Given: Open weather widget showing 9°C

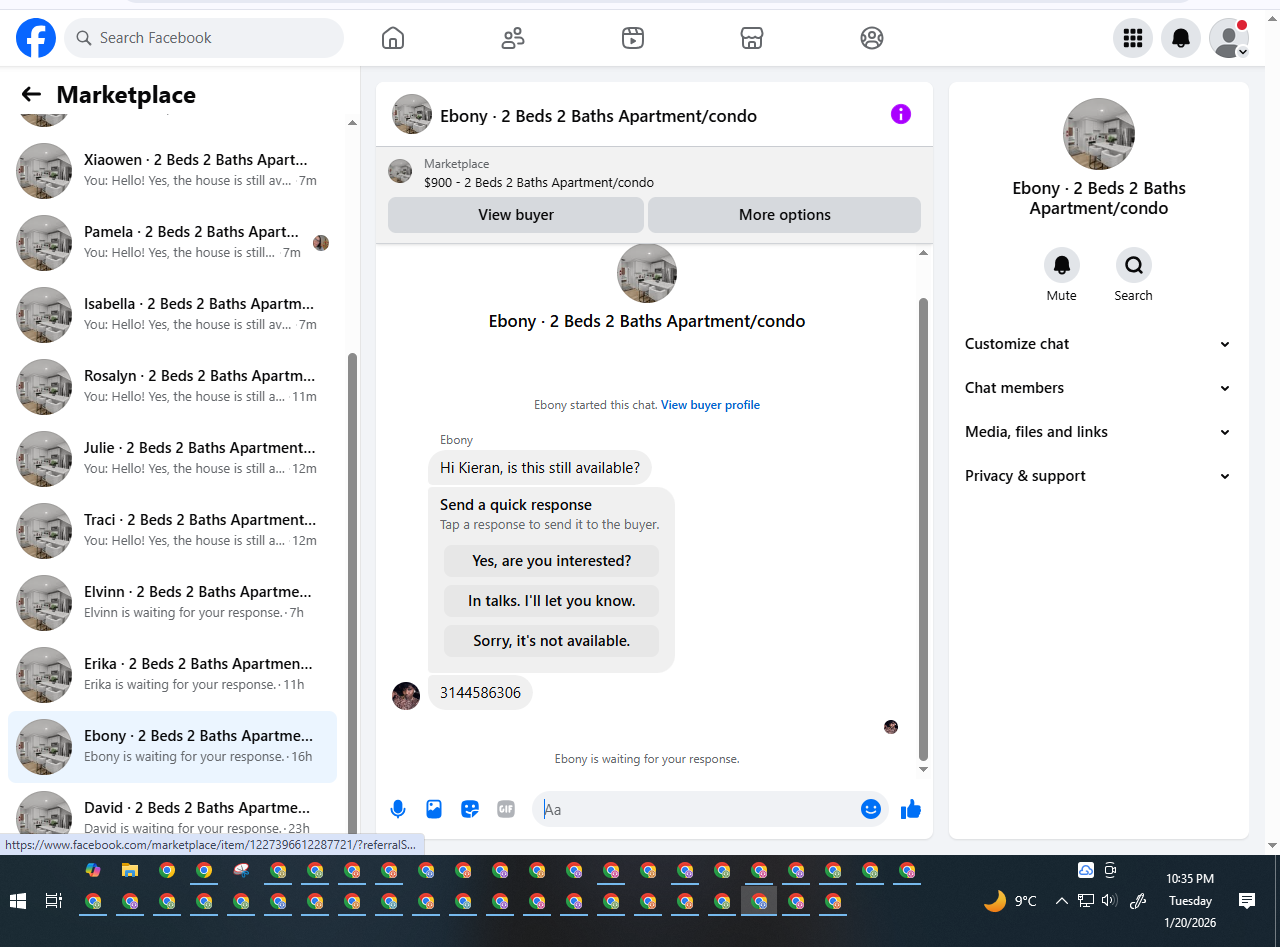Looking at the screenshot, I should [x=1011, y=901].
